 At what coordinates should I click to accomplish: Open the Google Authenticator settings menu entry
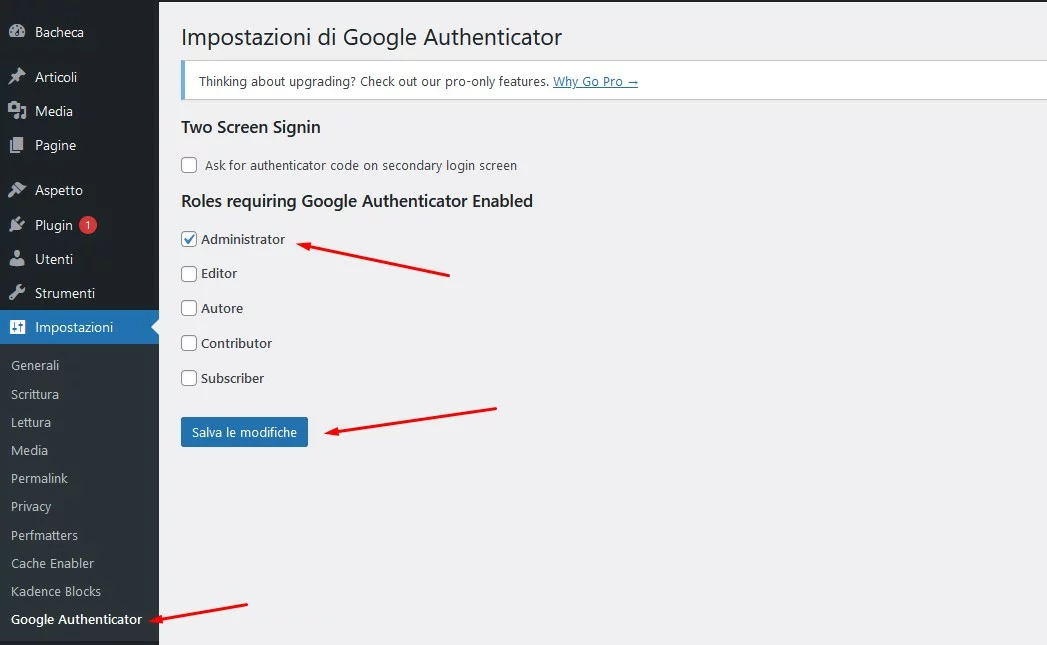[75, 619]
